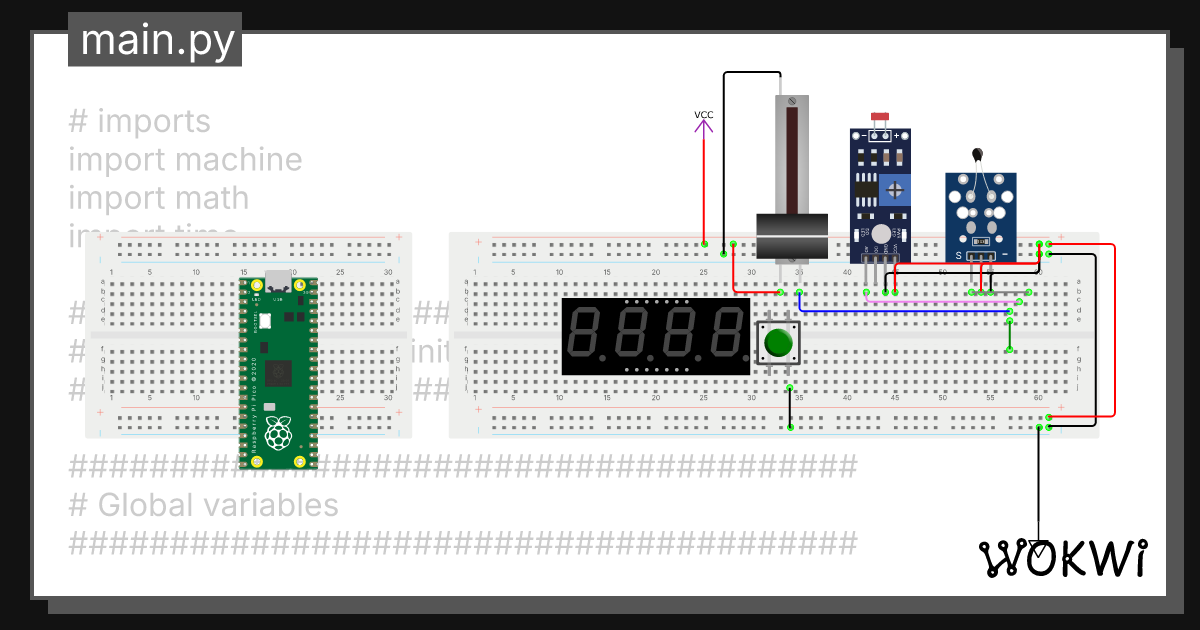Click the 'import math' code line
The height and width of the screenshot is (630, 1200).
click(x=158, y=197)
